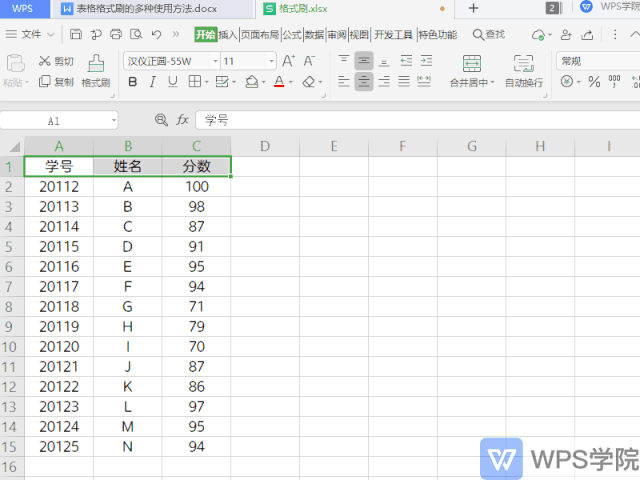The height and width of the screenshot is (480, 640).
Task: Open the 文件 file menu
Action: coord(29,34)
